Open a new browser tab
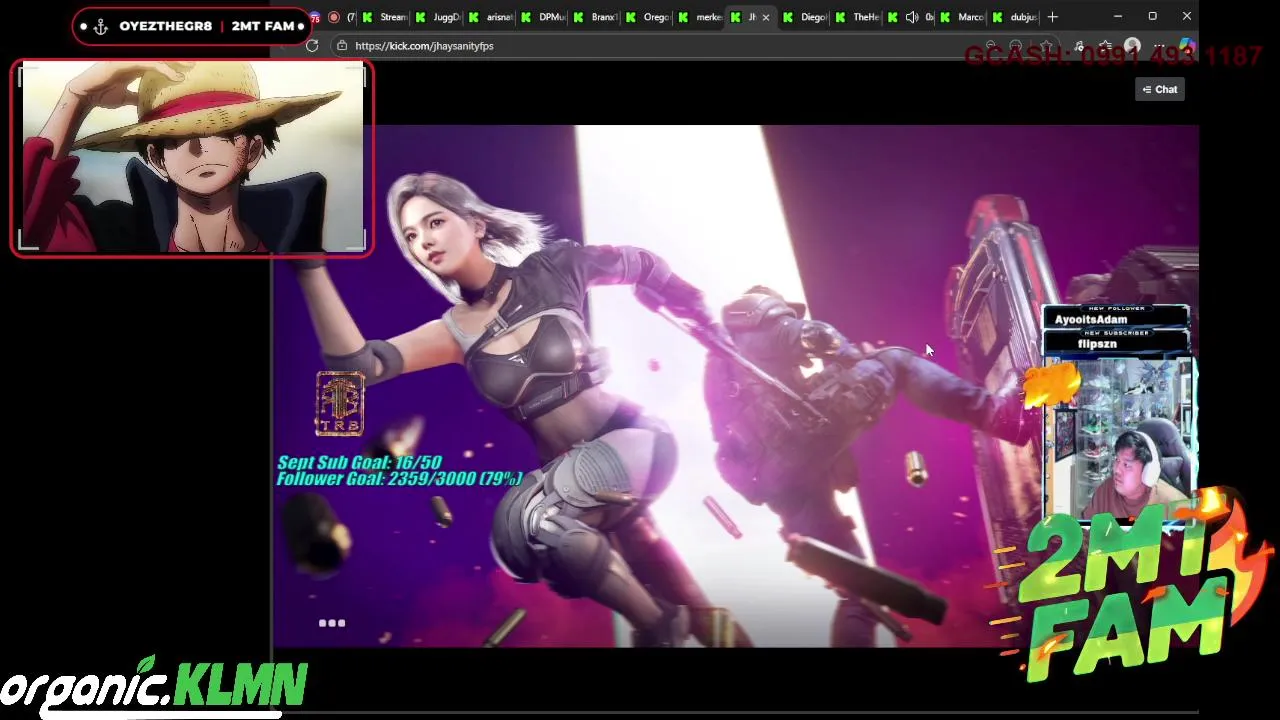This screenshot has width=1280, height=720. tap(1052, 17)
